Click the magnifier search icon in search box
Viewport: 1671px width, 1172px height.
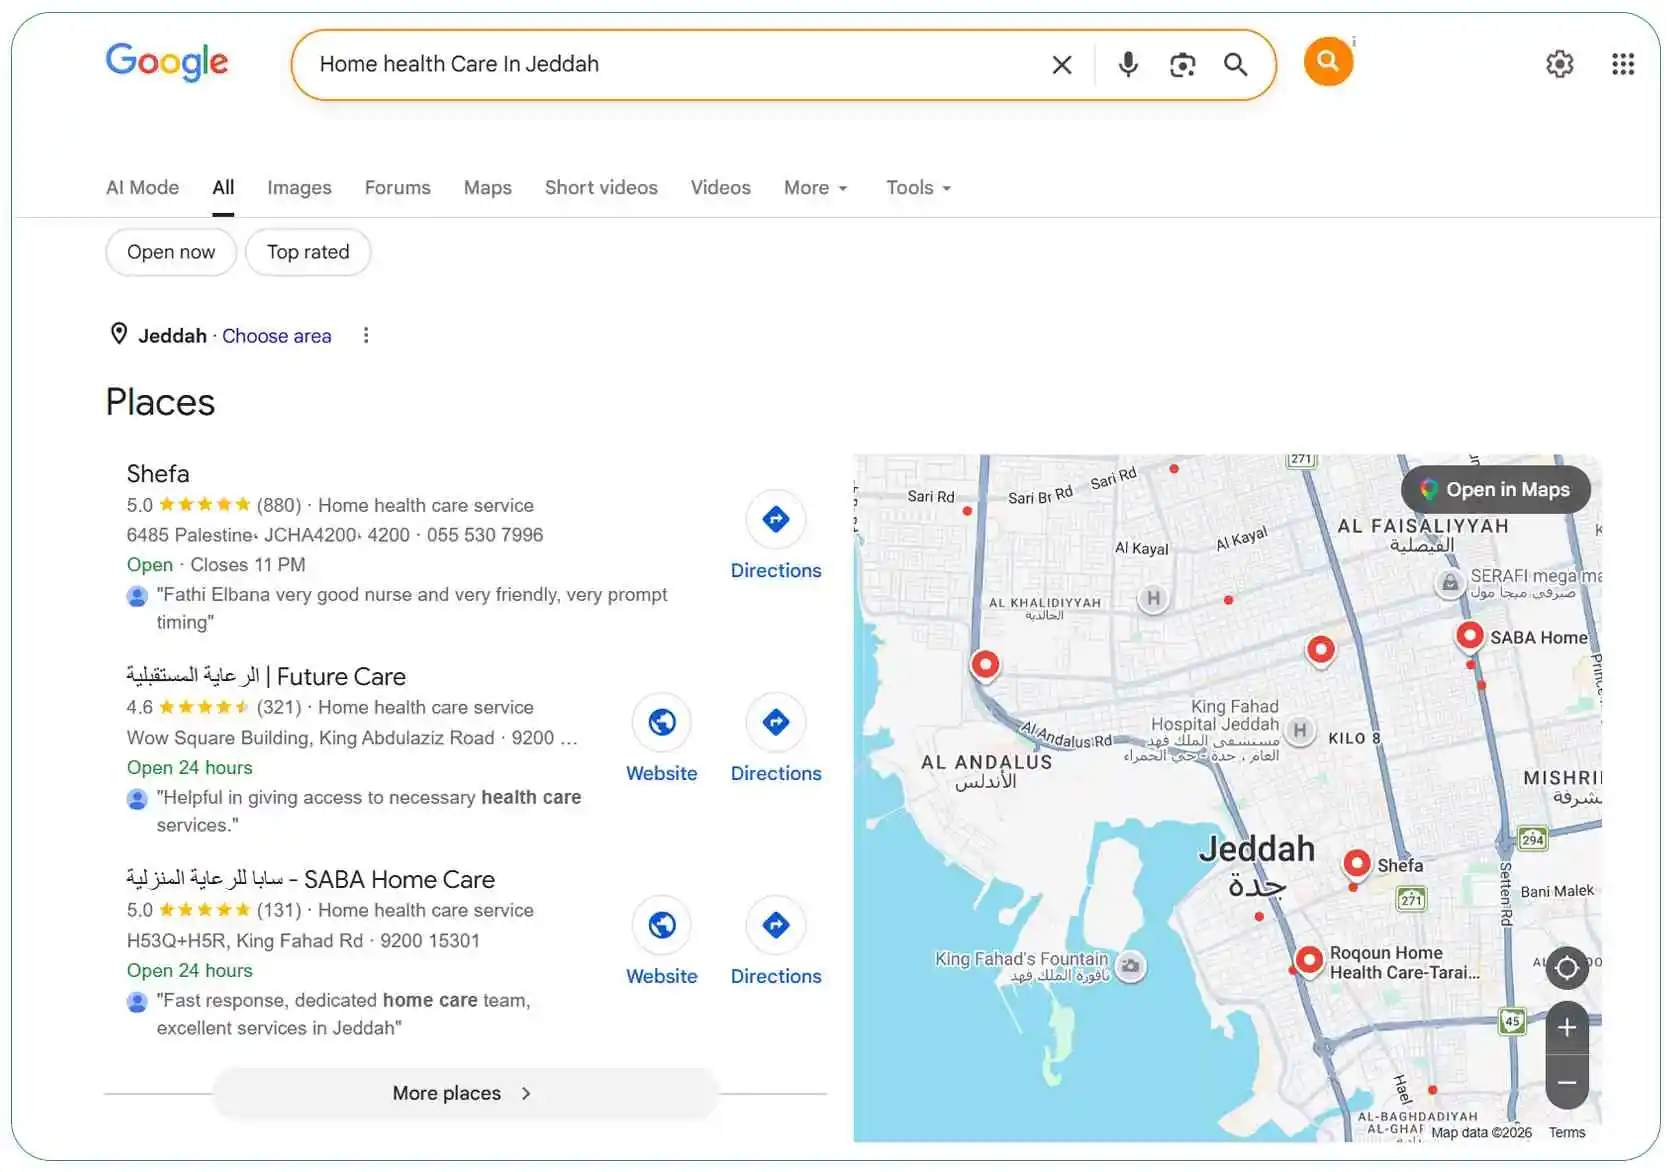tap(1236, 65)
